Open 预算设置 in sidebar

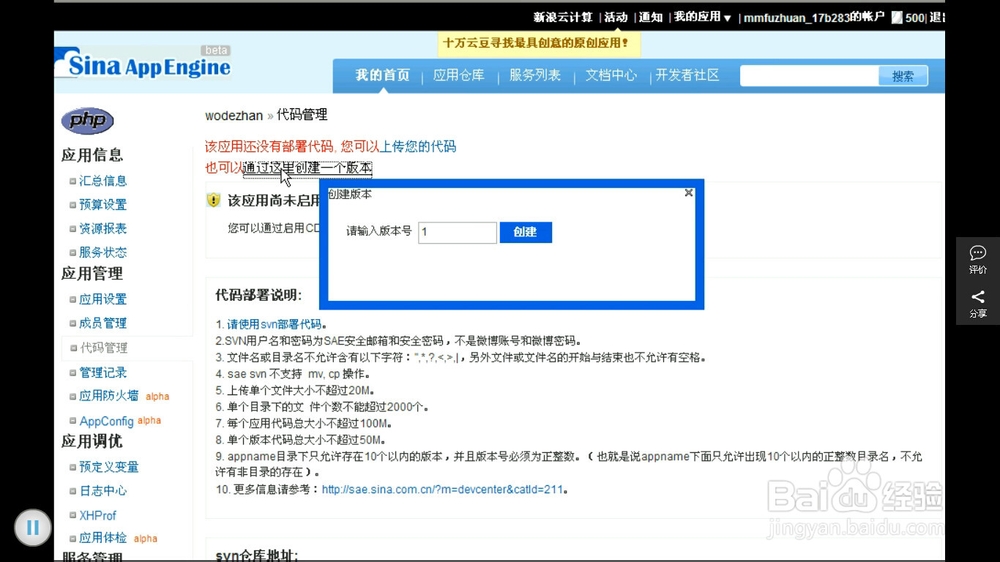point(103,204)
